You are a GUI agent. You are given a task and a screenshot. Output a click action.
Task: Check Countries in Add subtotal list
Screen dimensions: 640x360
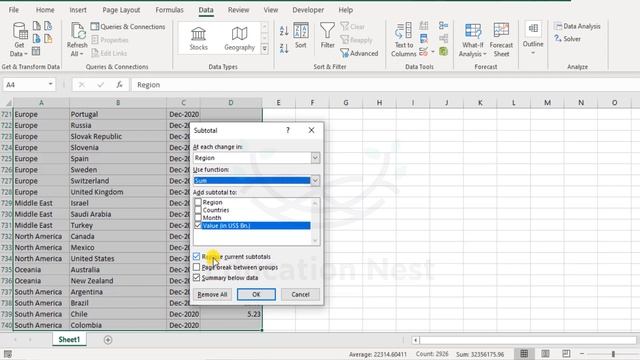tap(198, 210)
